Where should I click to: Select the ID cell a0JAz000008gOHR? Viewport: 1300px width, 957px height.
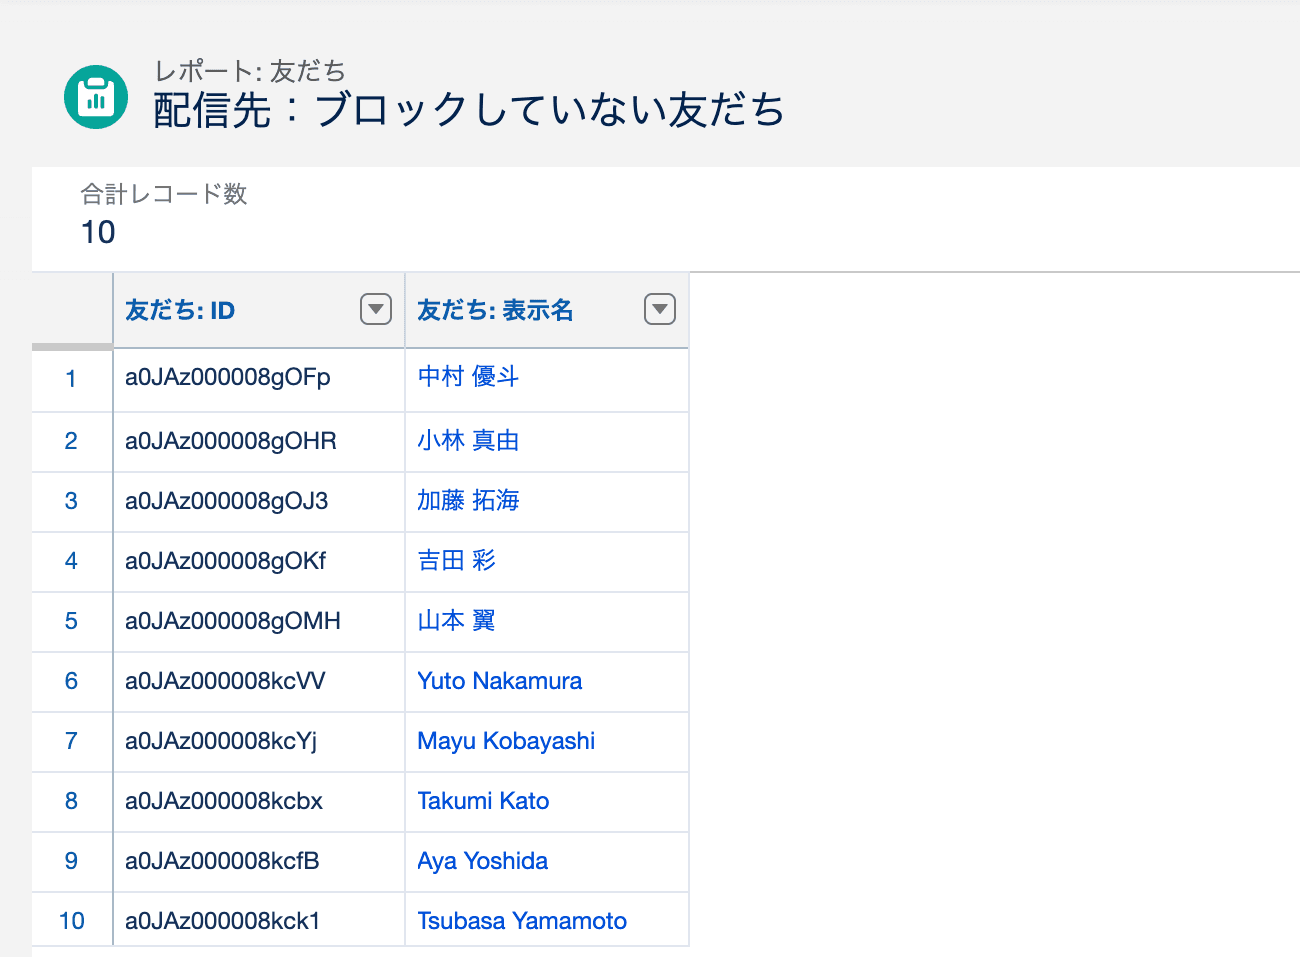click(259, 442)
